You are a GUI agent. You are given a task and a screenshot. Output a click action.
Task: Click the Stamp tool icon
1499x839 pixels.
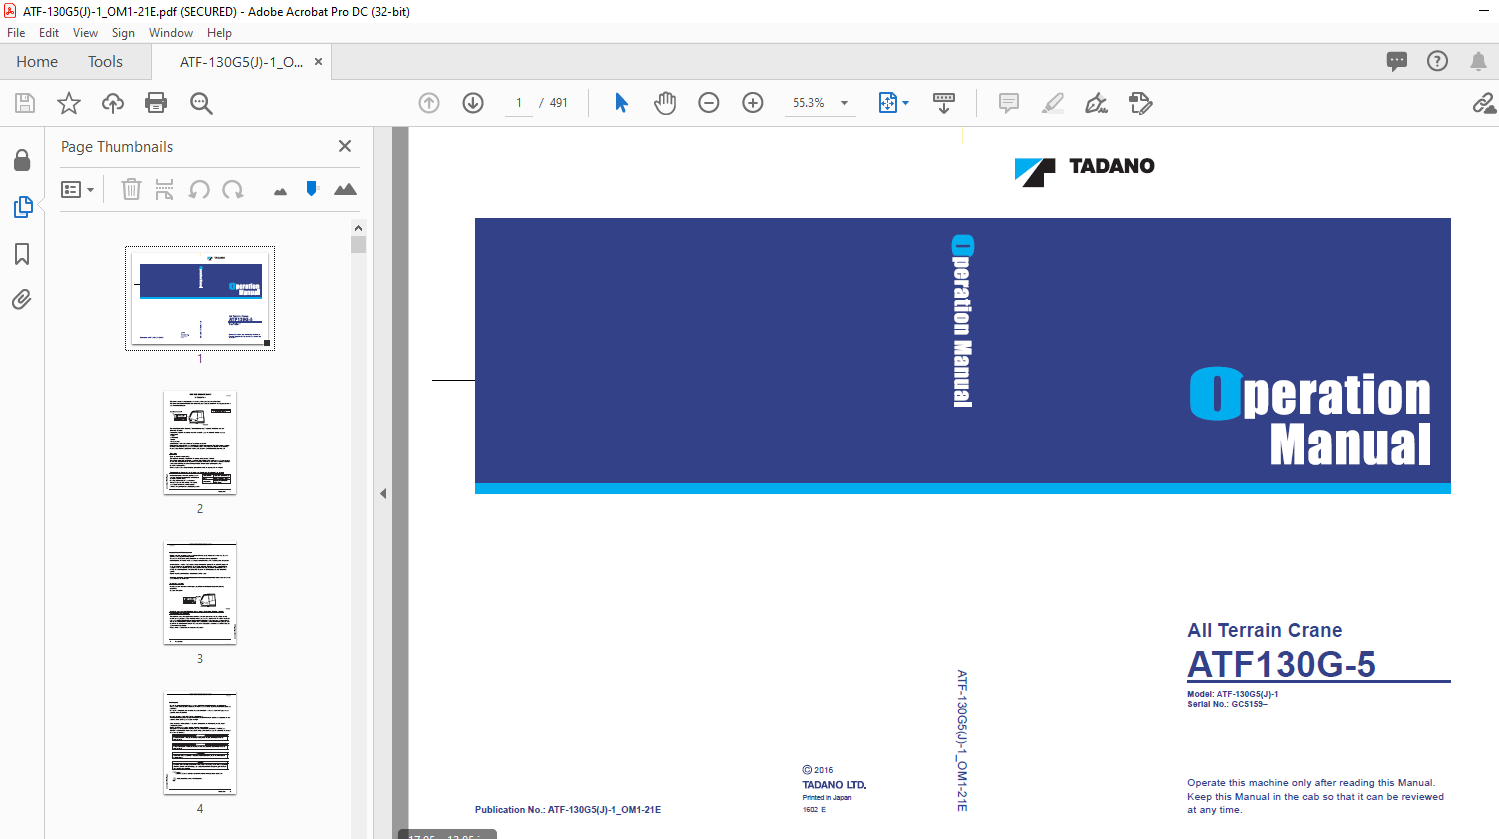coord(1141,103)
